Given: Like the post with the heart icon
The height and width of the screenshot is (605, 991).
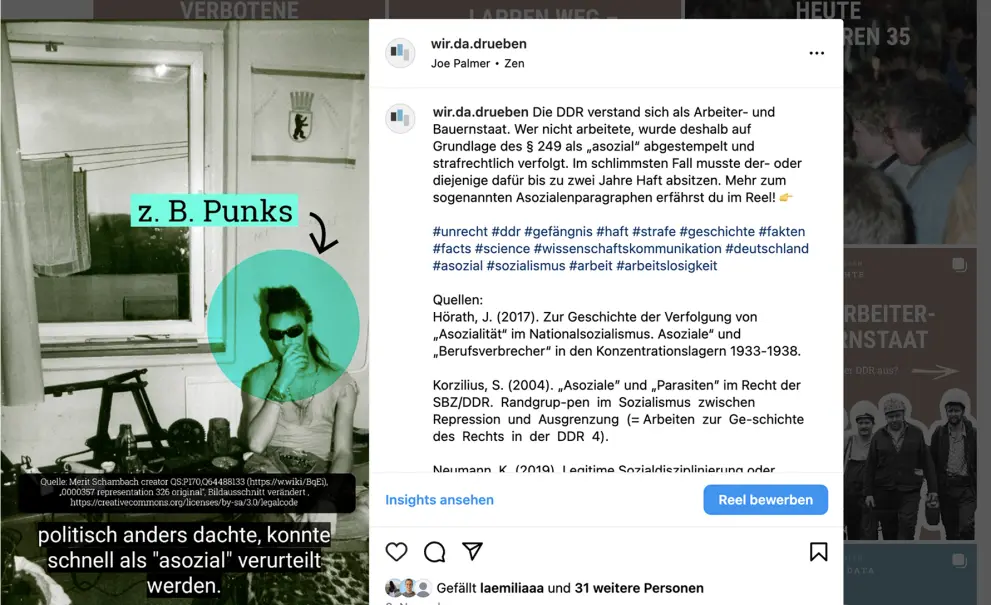Looking at the screenshot, I should coord(396,552).
